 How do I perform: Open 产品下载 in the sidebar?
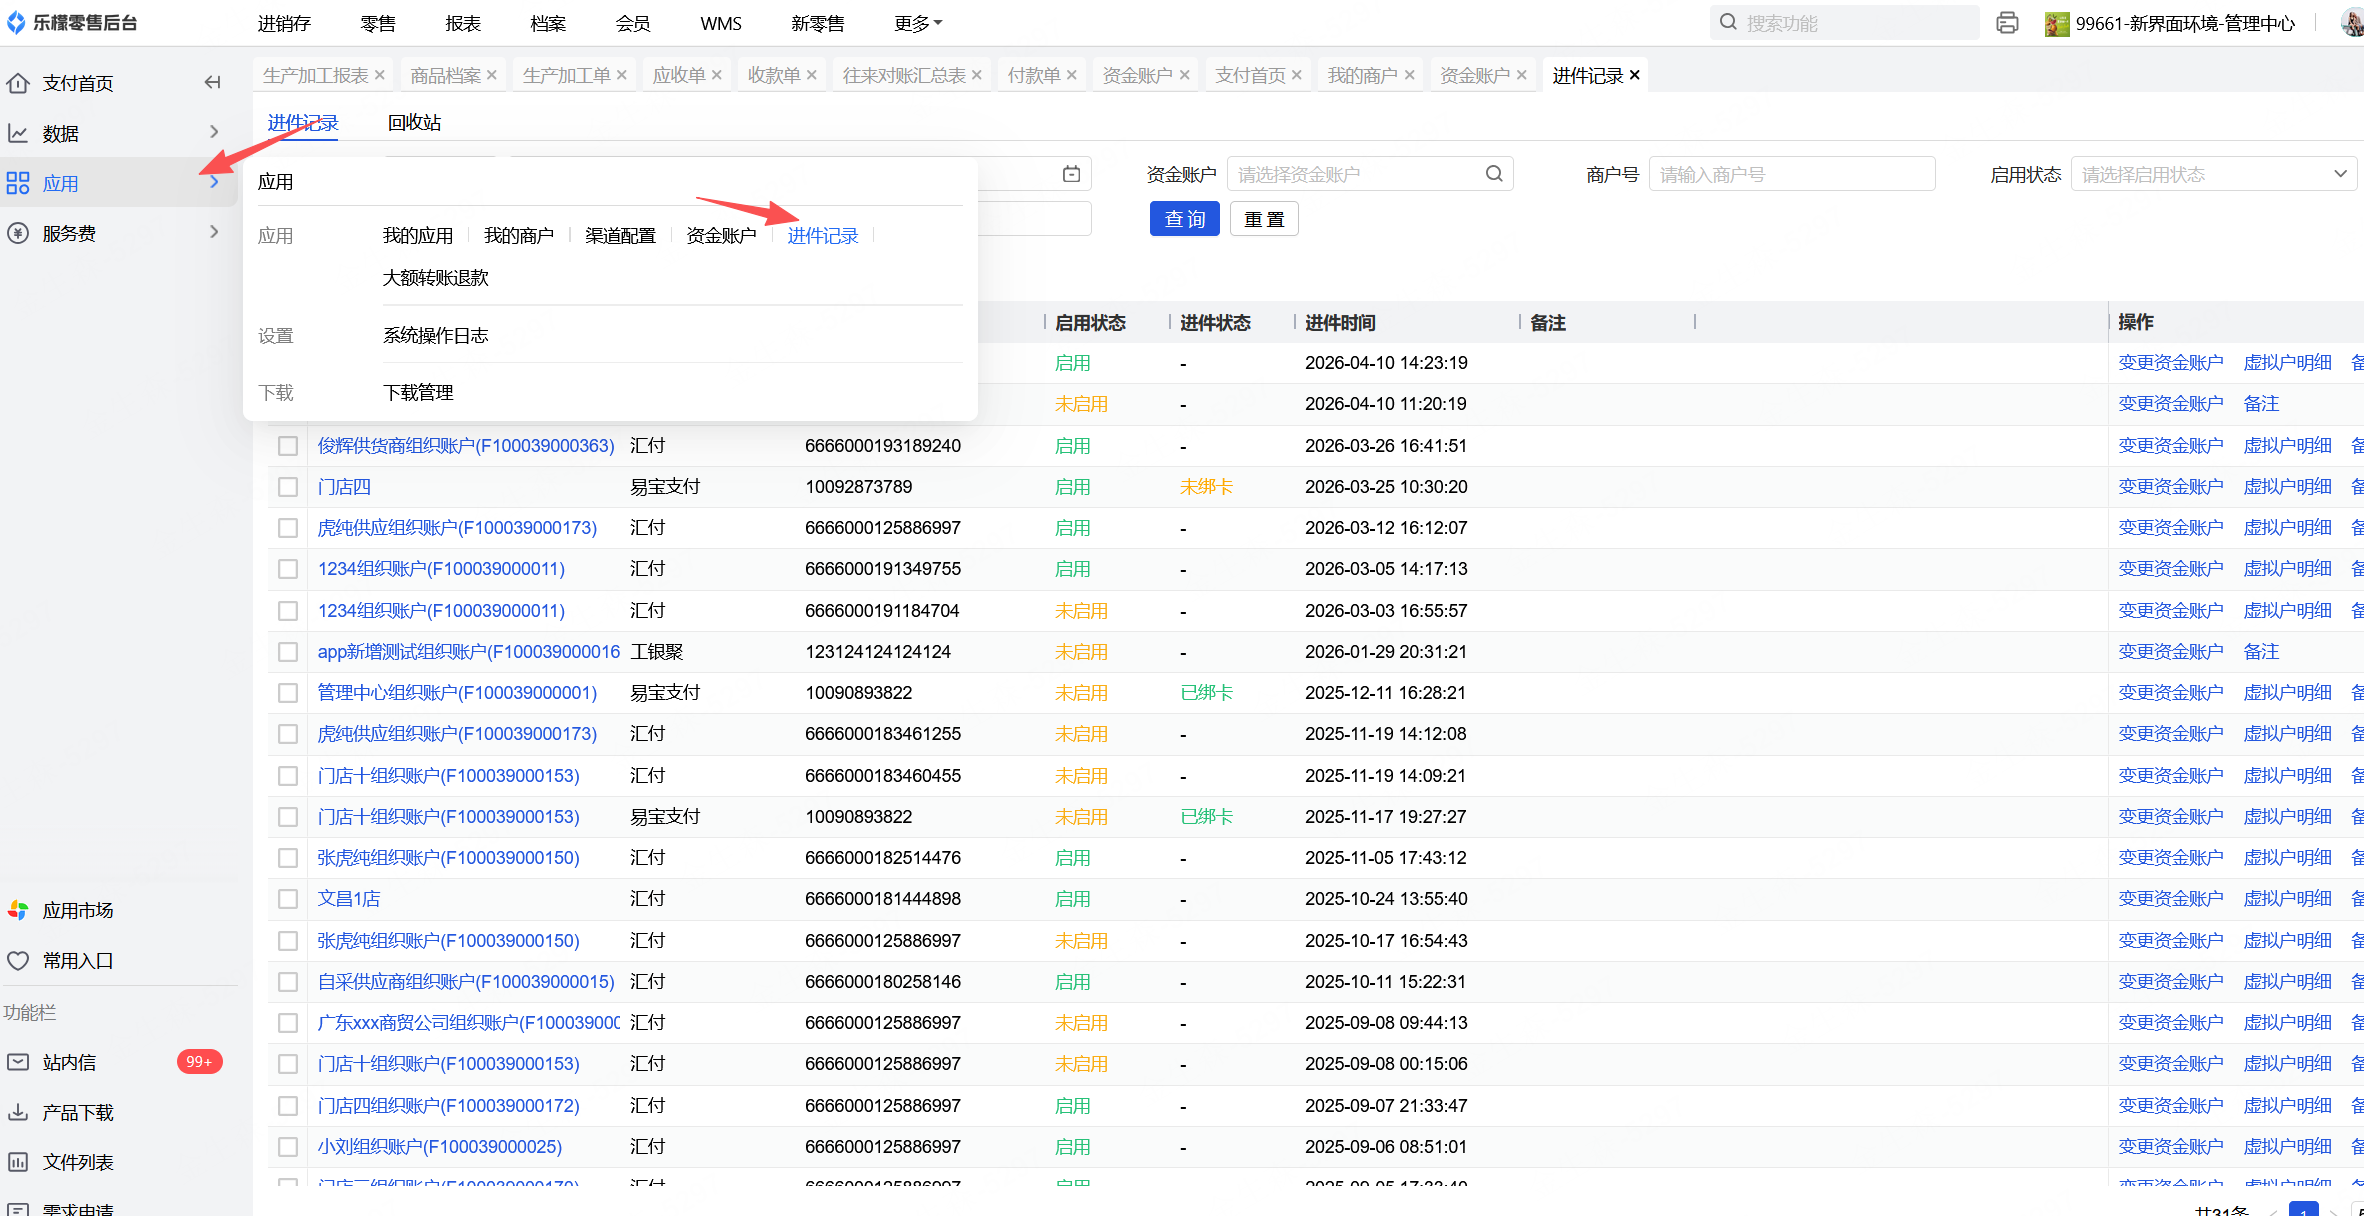point(77,1112)
